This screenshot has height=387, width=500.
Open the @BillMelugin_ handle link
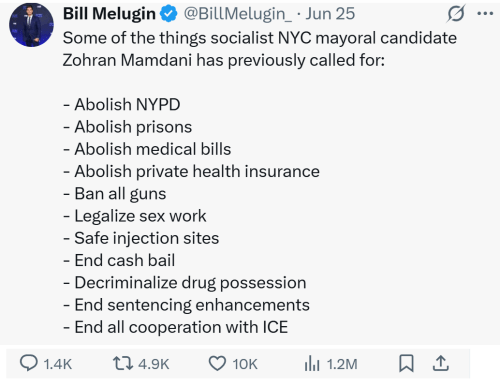tap(238, 14)
